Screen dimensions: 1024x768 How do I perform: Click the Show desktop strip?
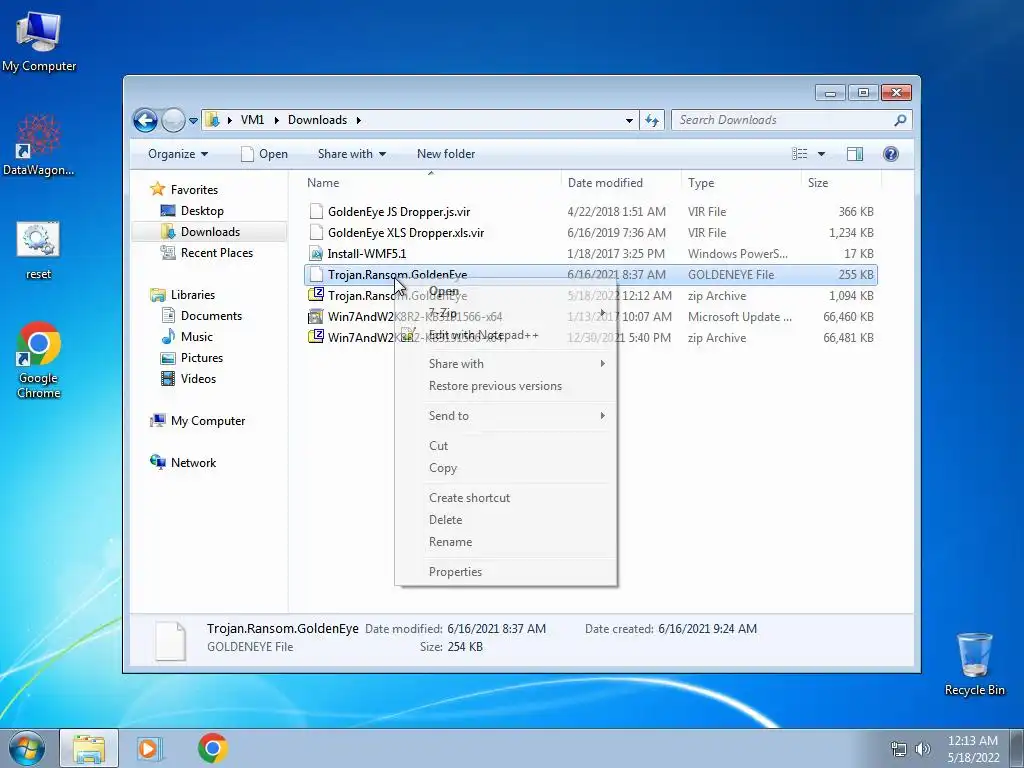coord(1016,748)
